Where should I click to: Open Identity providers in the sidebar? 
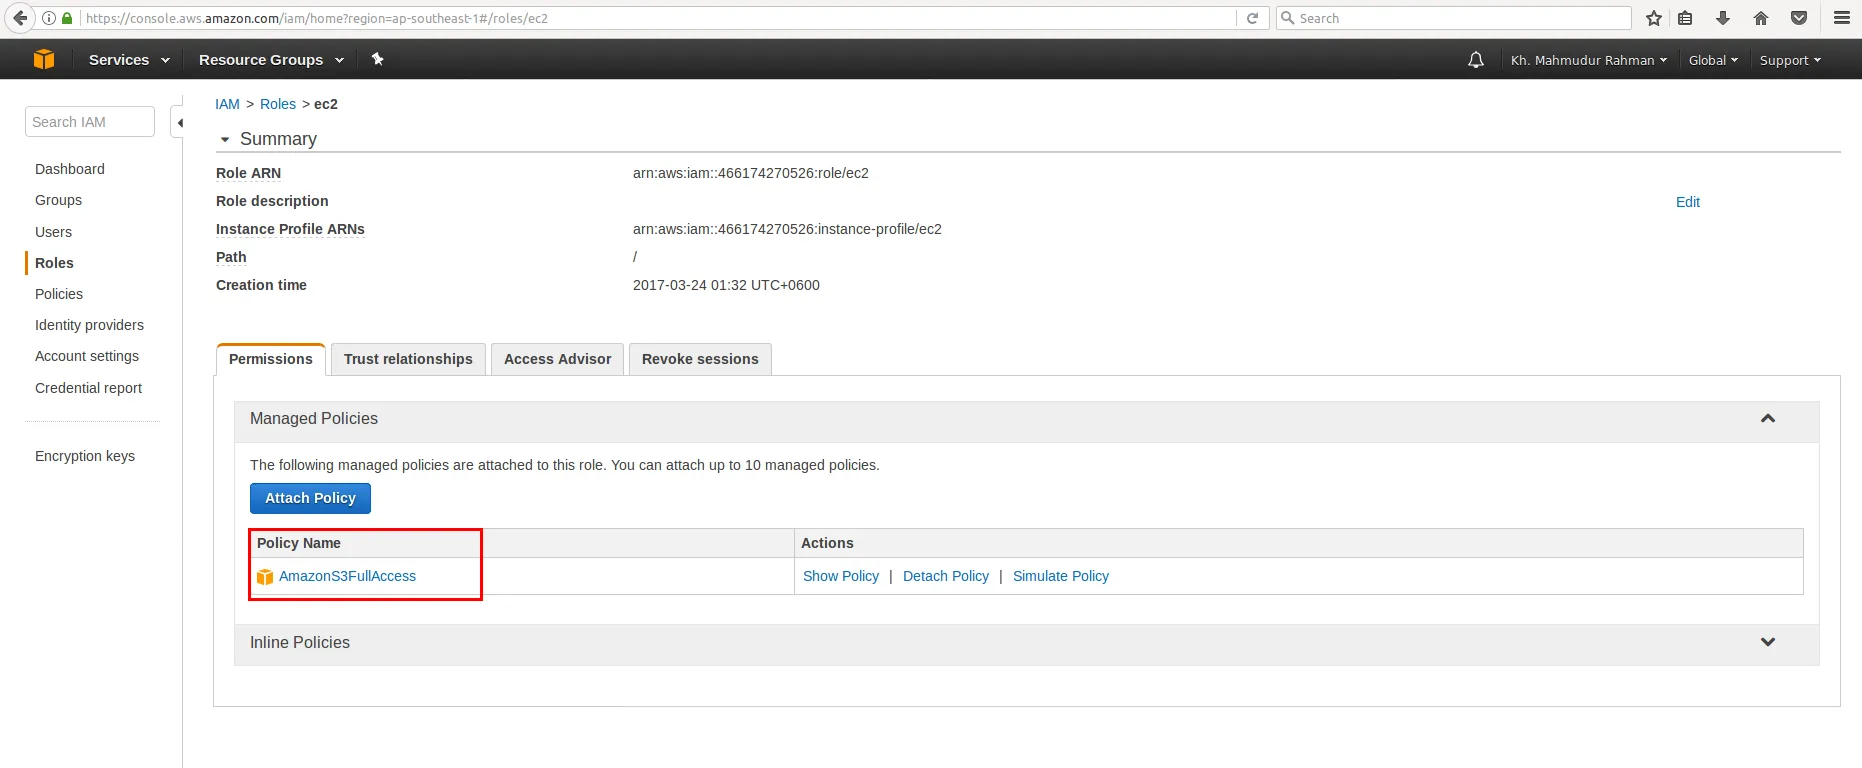tap(90, 325)
